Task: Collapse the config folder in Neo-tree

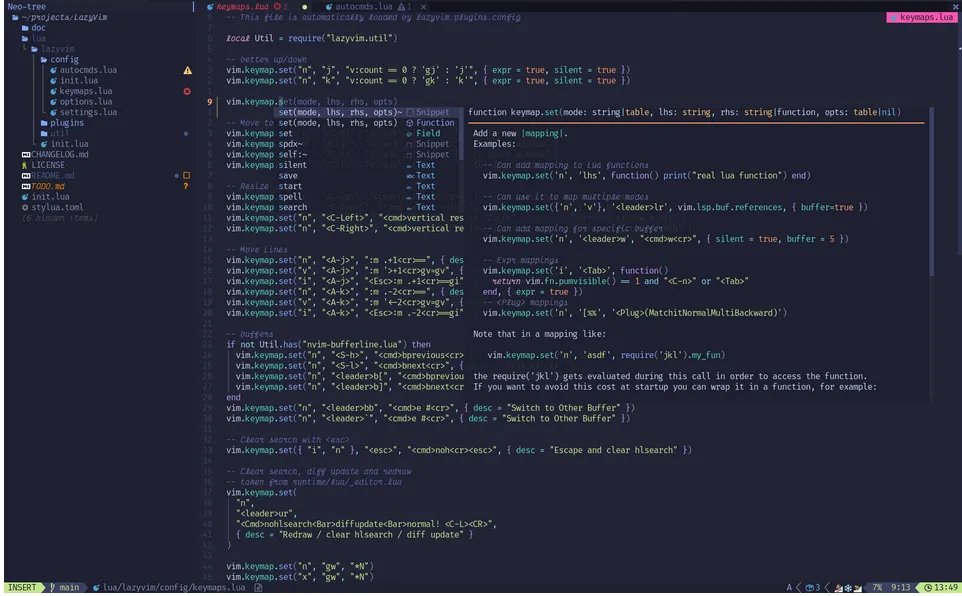Action: pyautogui.click(x=44, y=60)
